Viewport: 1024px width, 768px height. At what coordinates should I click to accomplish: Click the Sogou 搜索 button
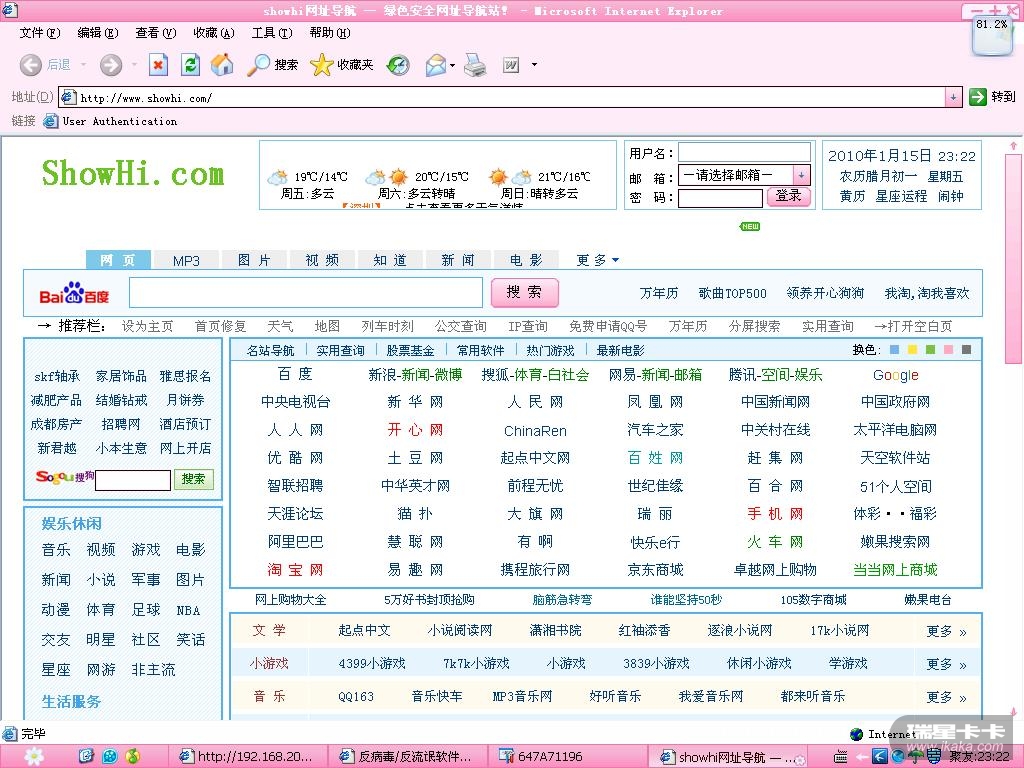(x=193, y=479)
